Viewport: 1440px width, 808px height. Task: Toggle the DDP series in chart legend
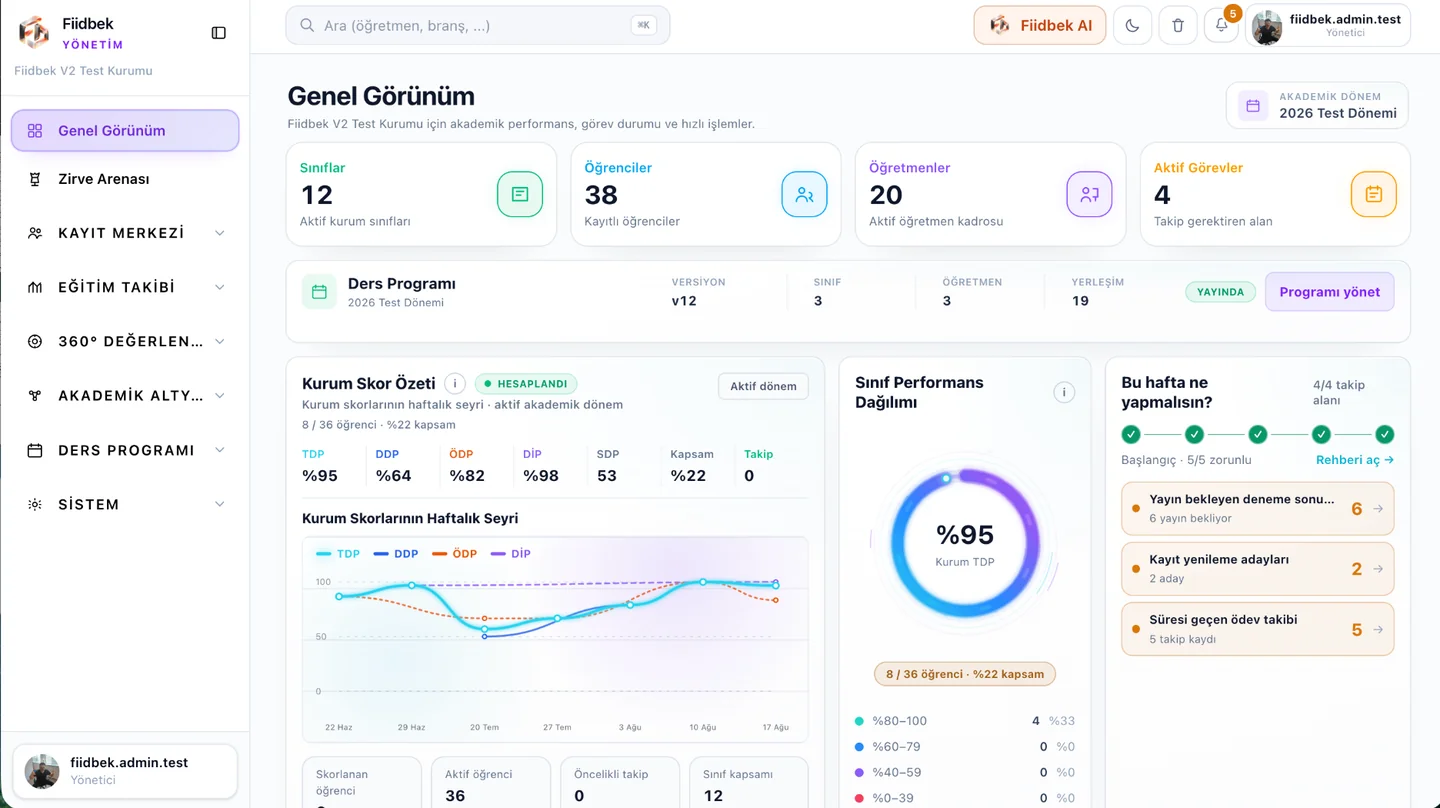396,554
